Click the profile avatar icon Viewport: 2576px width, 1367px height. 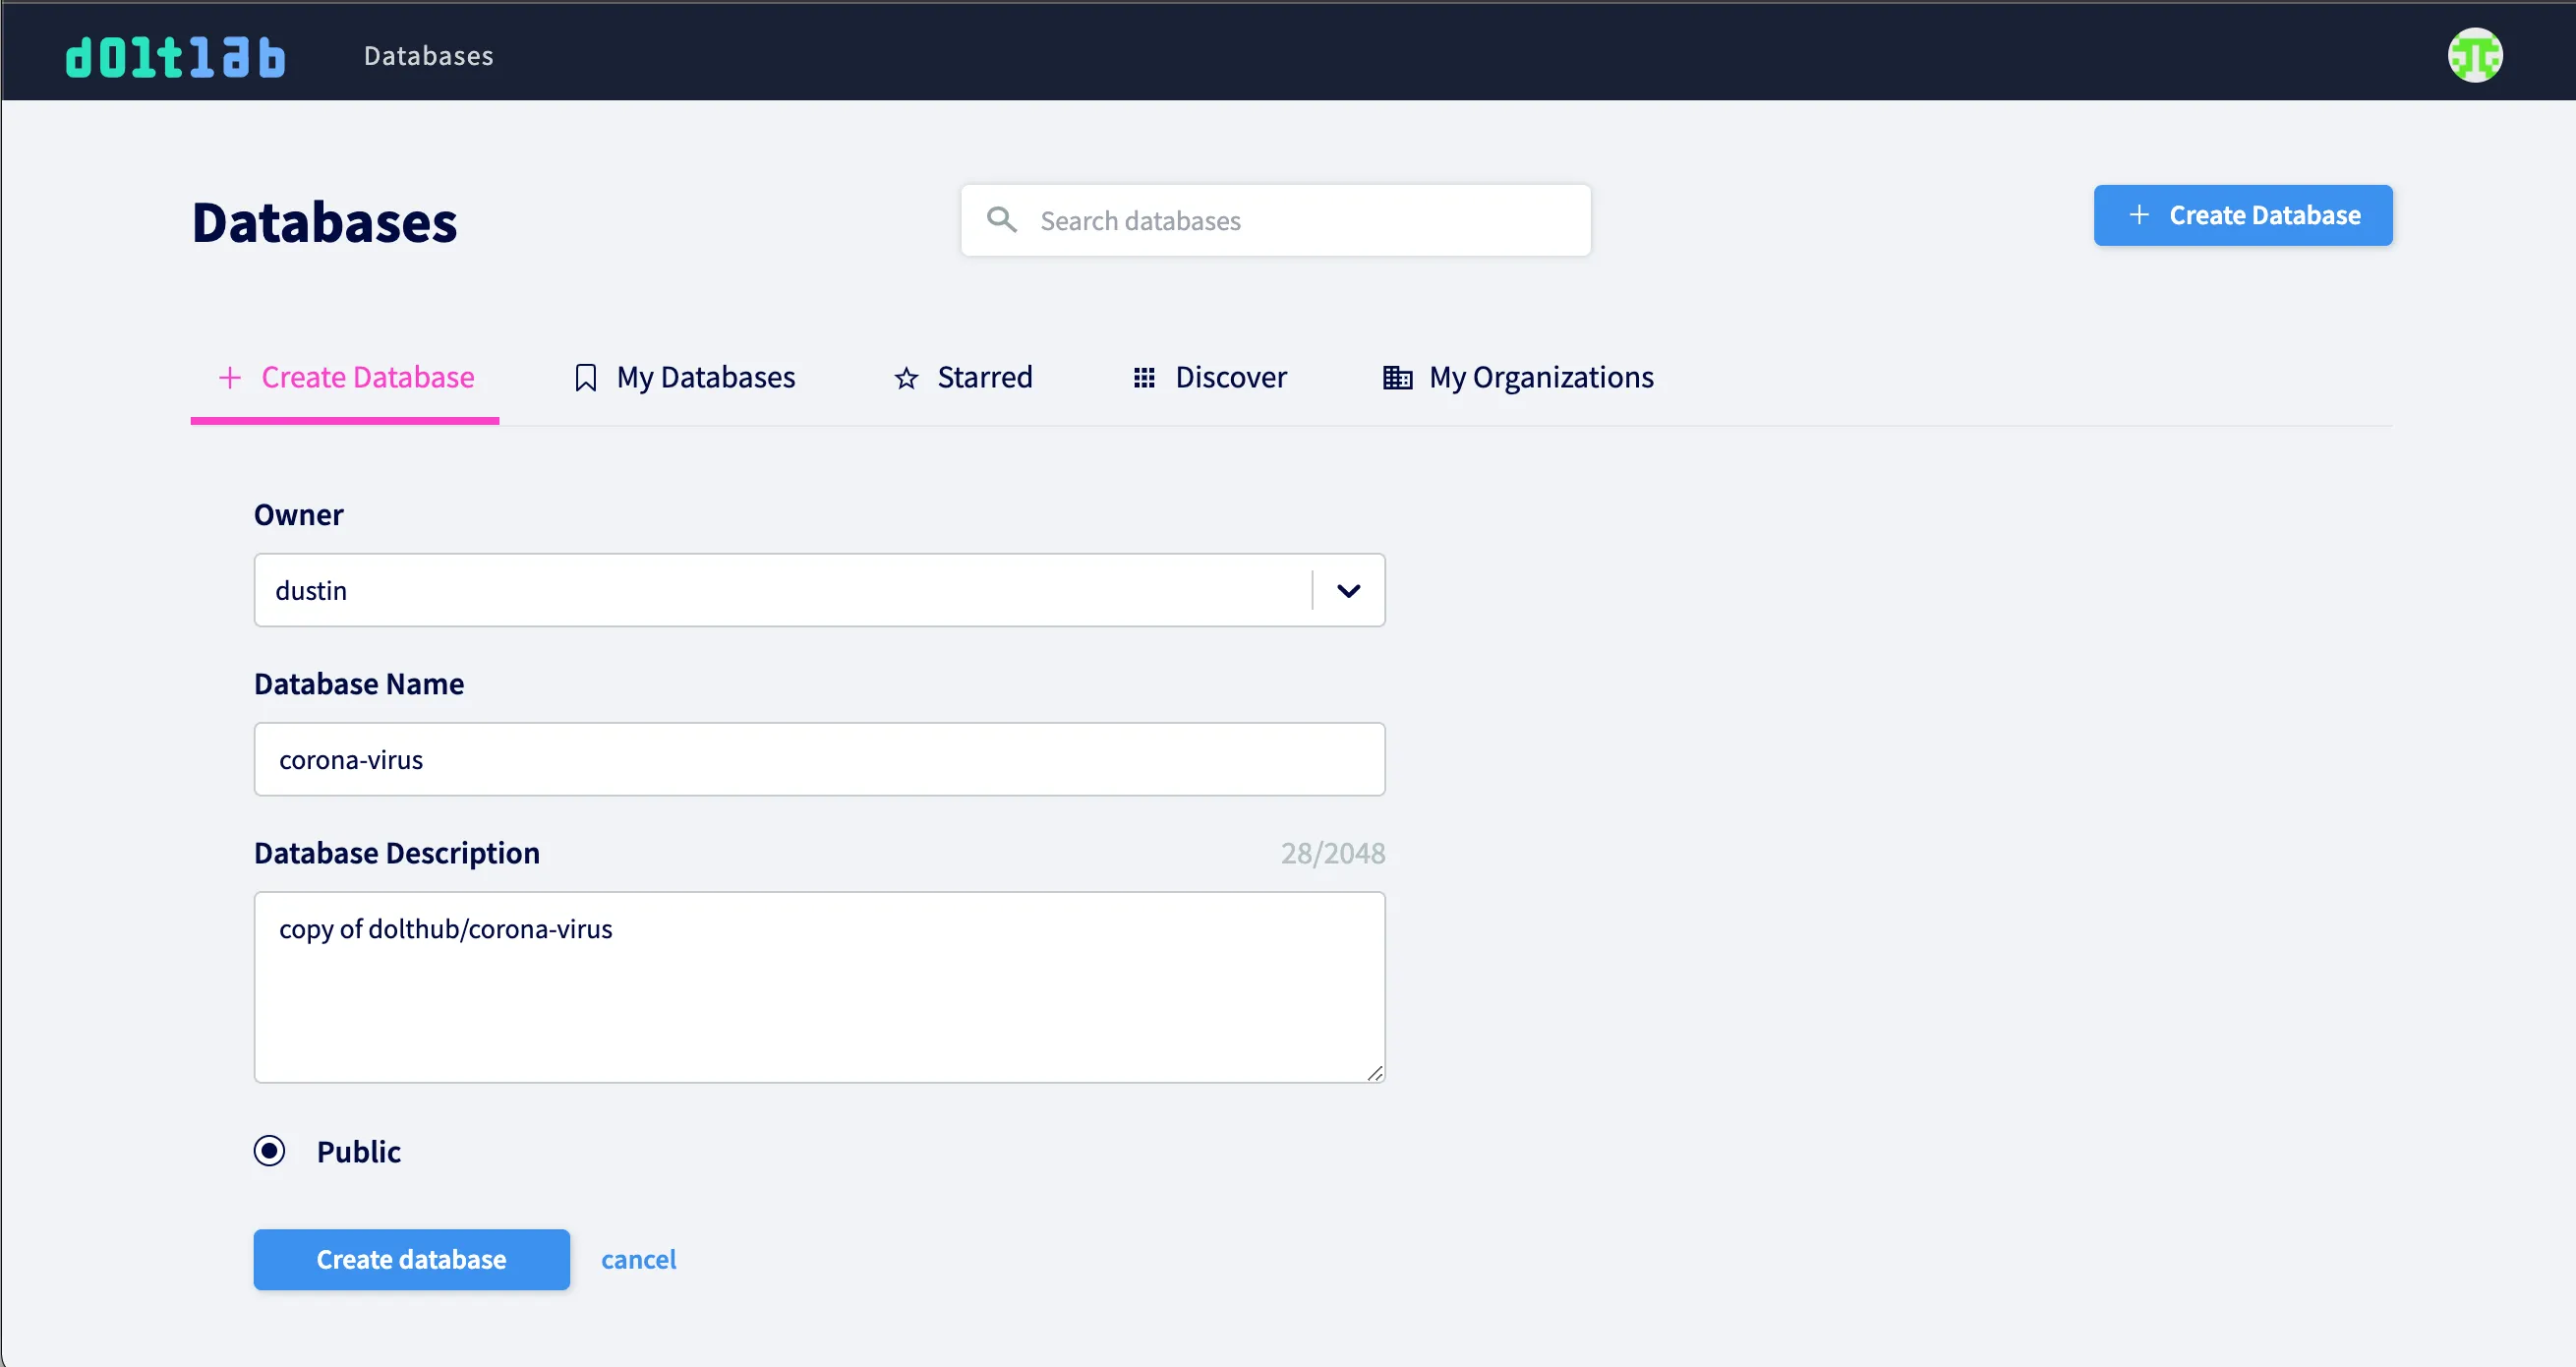coord(2475,55)
